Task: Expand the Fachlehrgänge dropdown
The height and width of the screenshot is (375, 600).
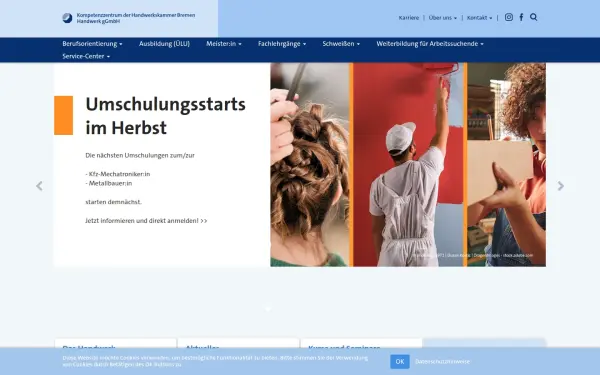Action: [x=282, y=44]
